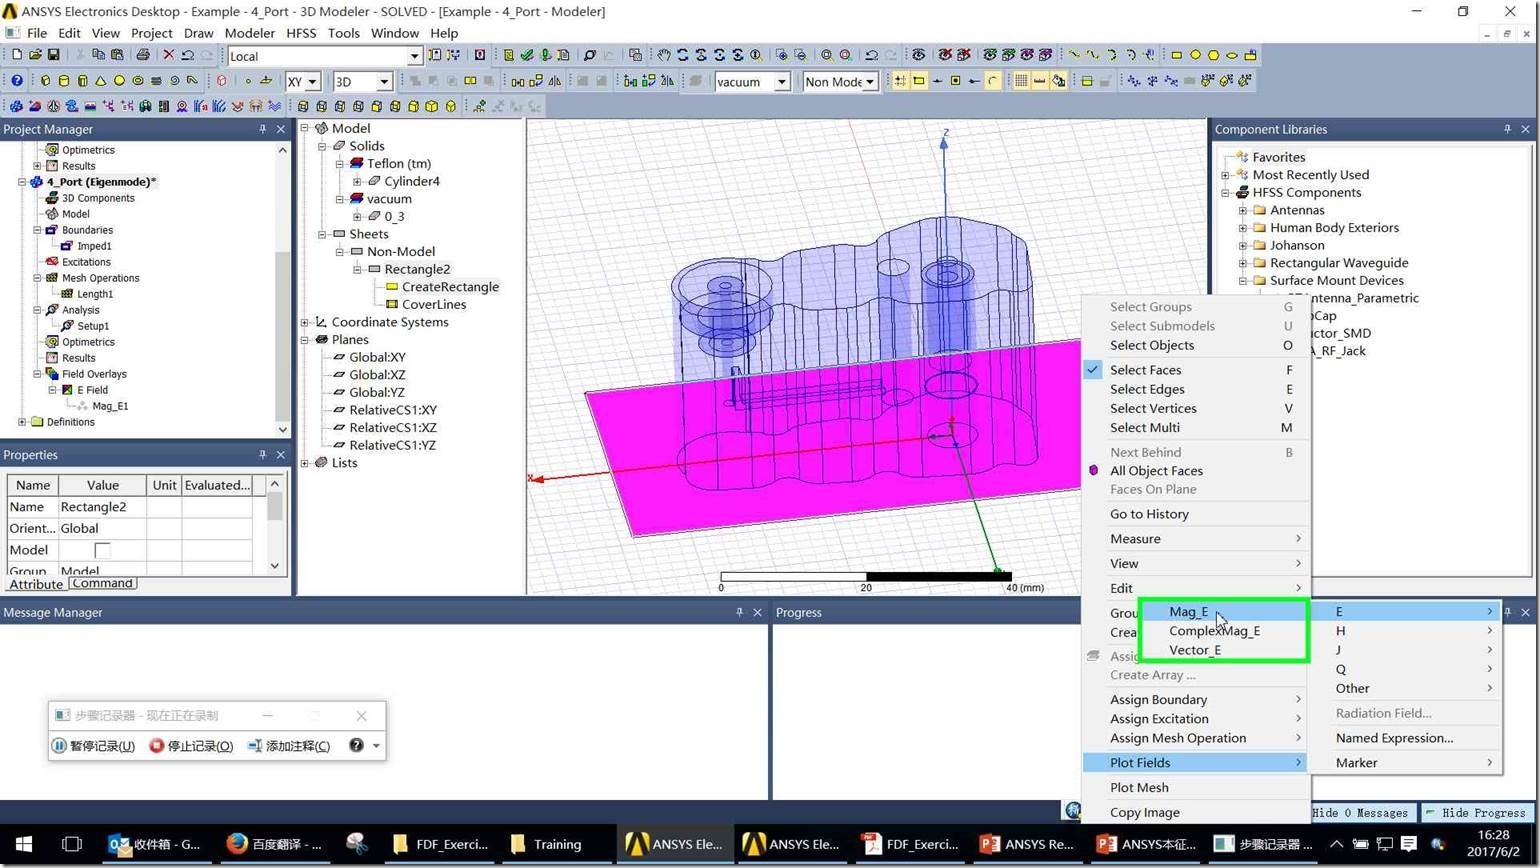1540x868 pixels.
Task: Toggle the Face Center snap mode button
Action: click(955, 81)
